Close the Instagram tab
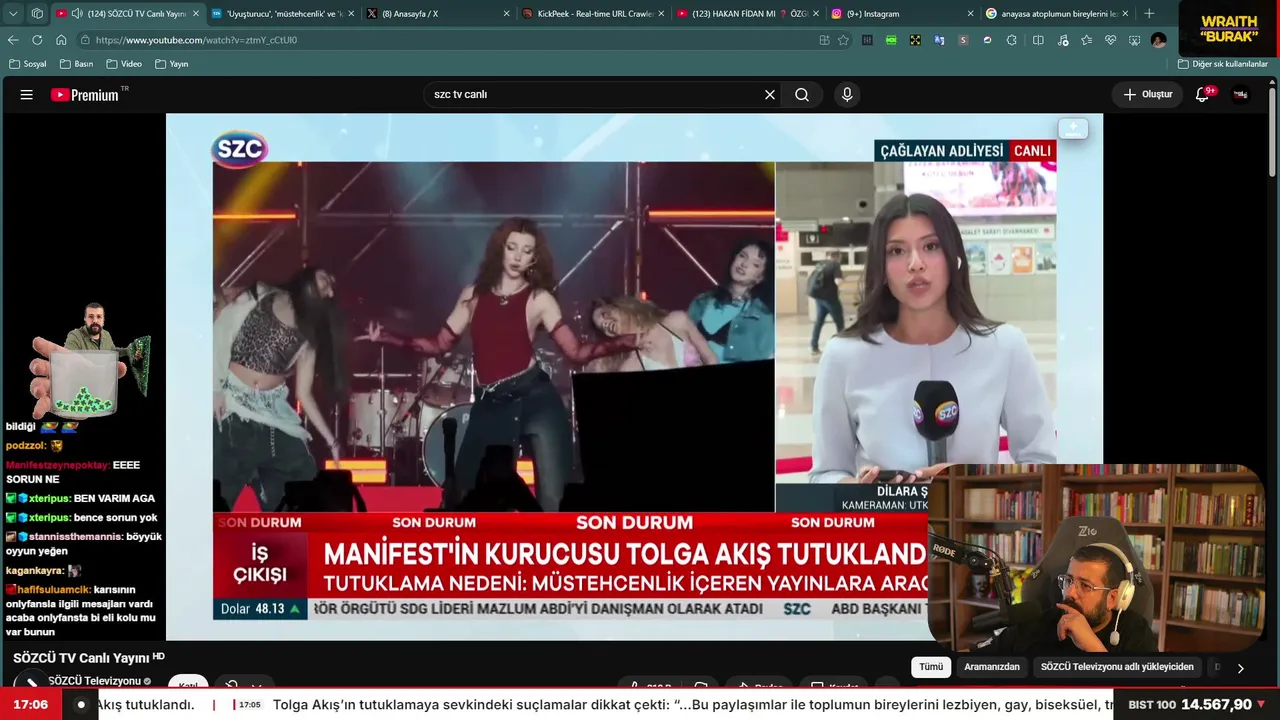Viewport: 1280px width, 720px height. [x=970, y=14]
